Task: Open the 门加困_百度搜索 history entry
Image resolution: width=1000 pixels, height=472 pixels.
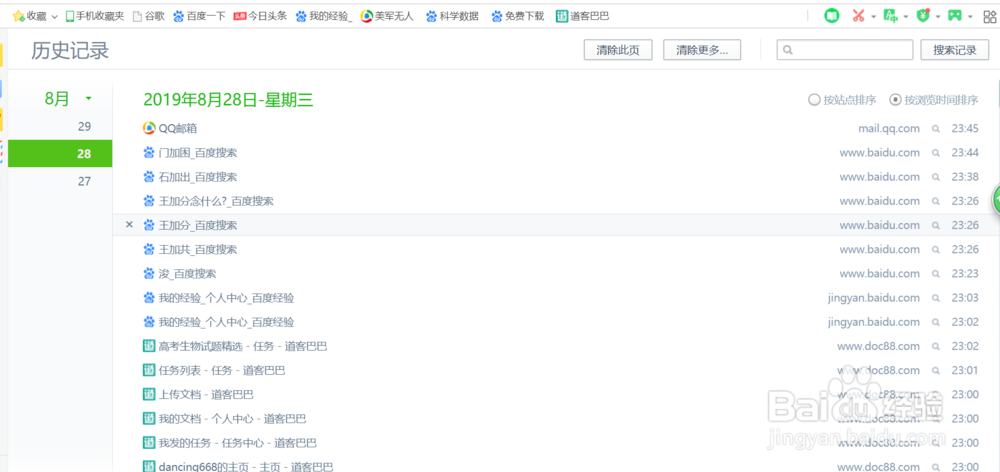Action: click(x=198, y=153)
